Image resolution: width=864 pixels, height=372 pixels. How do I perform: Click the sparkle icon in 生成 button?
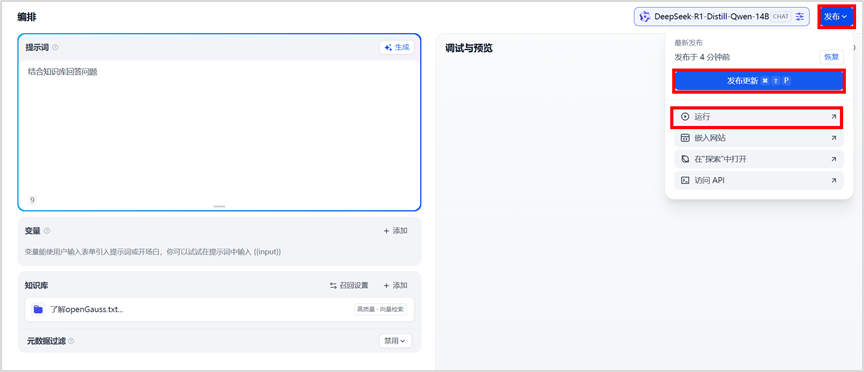coord(388,47)
